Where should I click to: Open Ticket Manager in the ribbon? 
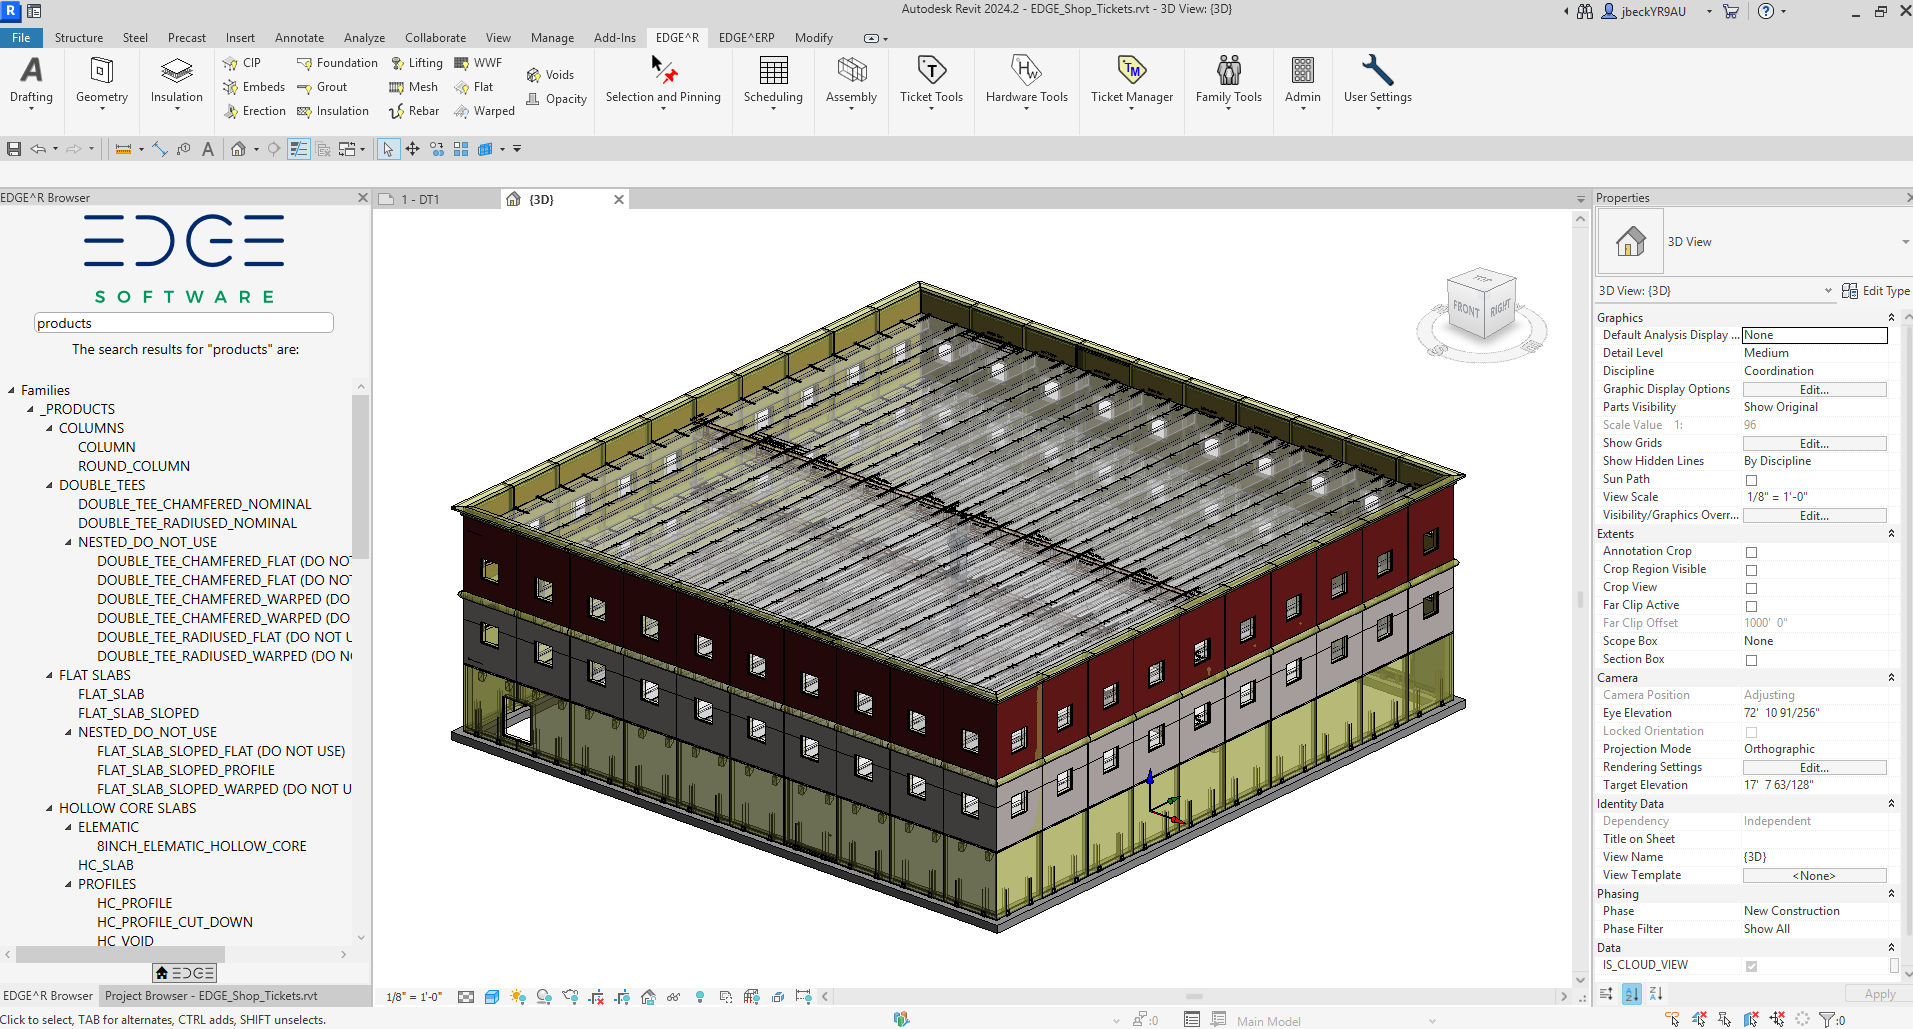click(x=1131, y=71)
